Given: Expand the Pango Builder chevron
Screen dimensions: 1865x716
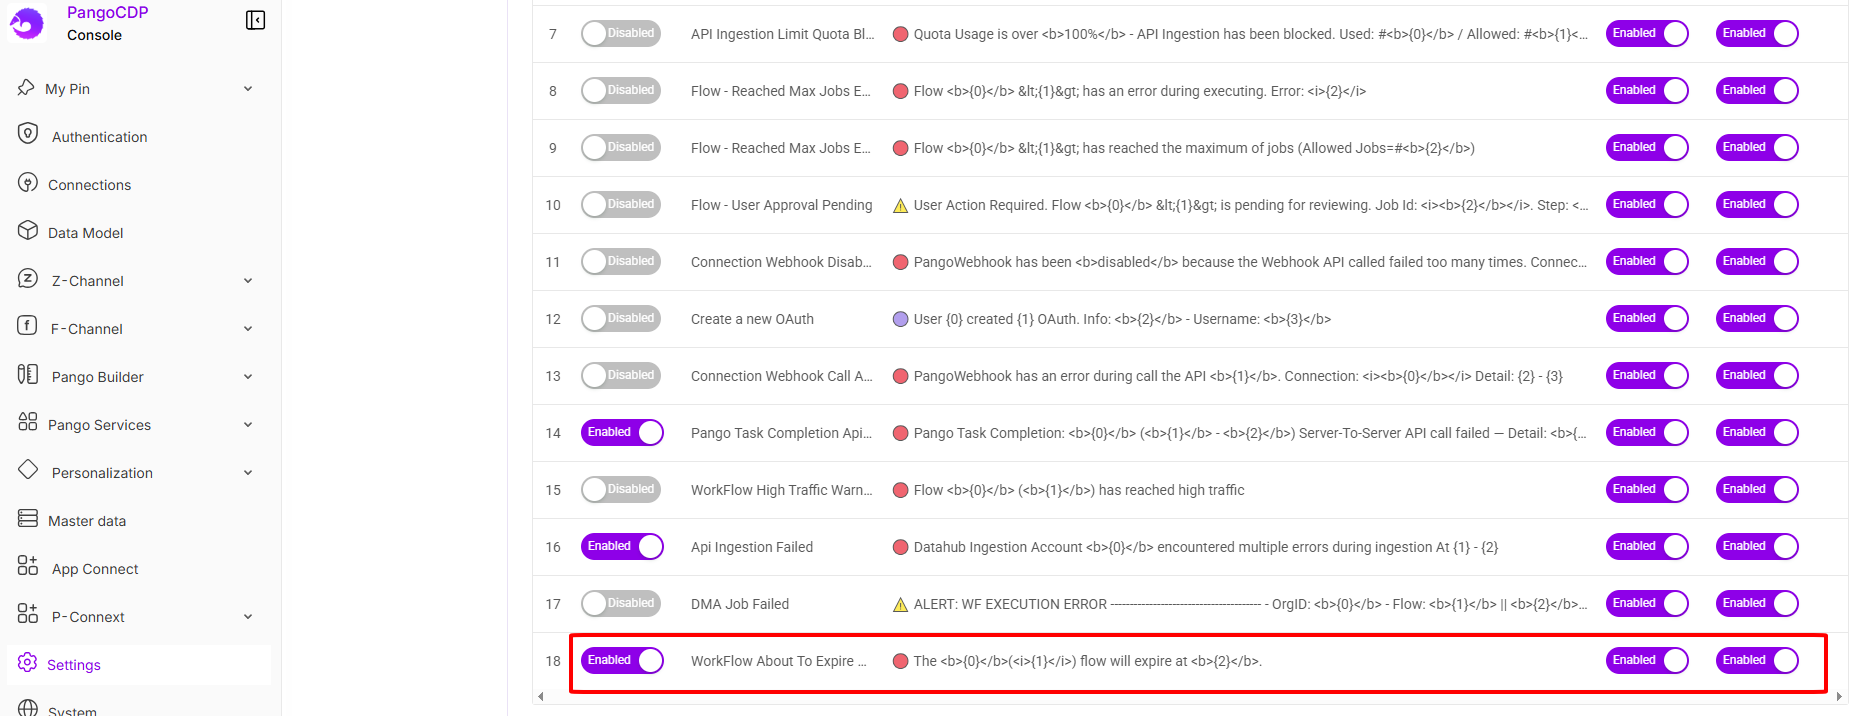Looking at the screenshot, I should click(248, 377).
